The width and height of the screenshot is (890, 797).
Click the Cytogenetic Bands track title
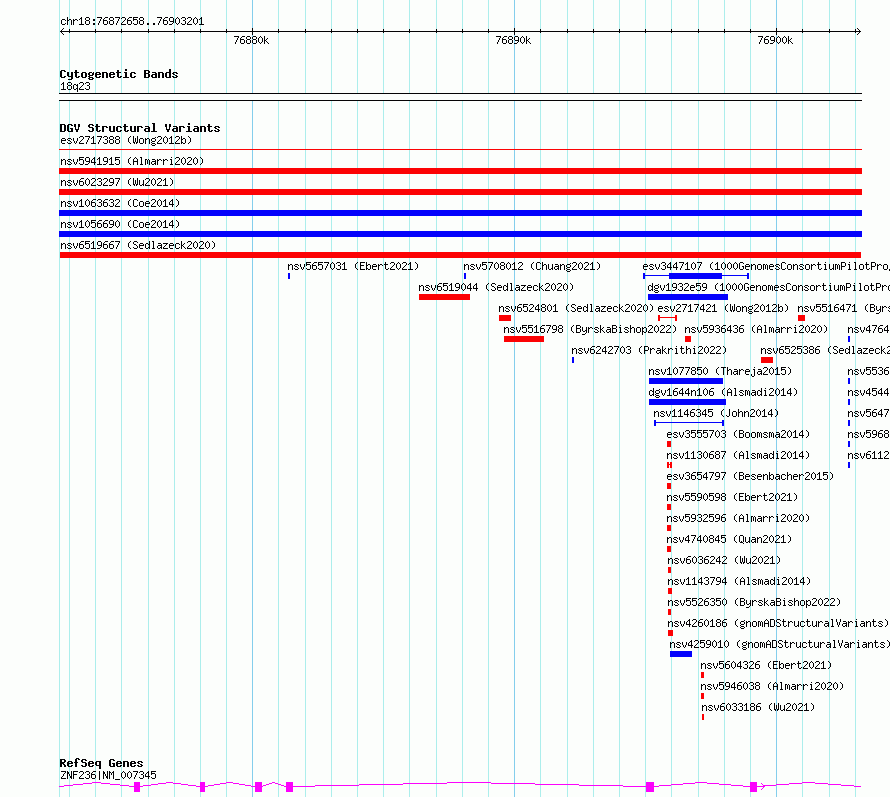(x=119, y=74)
